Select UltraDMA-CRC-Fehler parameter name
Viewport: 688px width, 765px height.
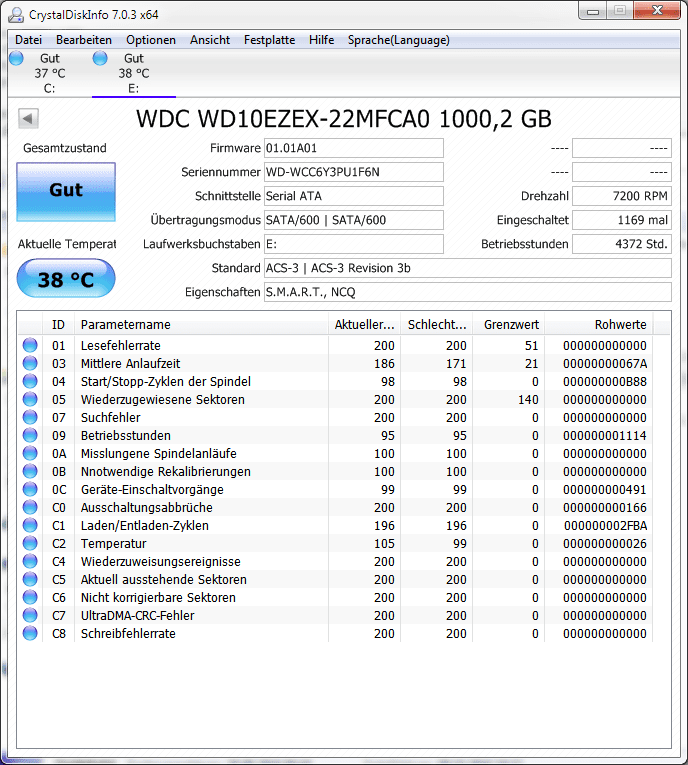tap(138, 616)
